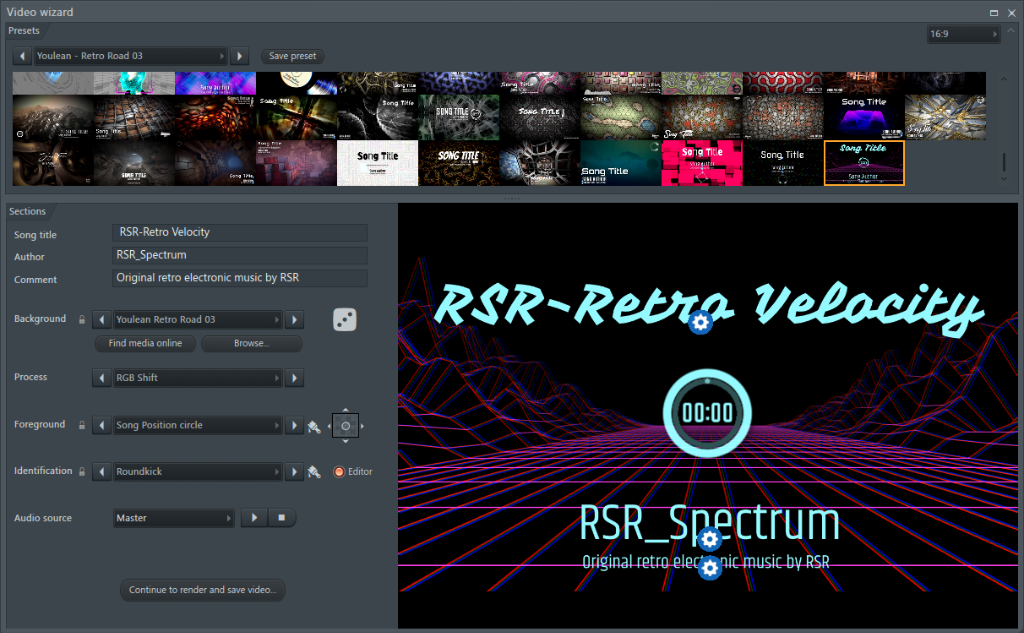Select the Sections tab header
The height and width of the screenshot is (633, 1024).
tap(27, 212)
